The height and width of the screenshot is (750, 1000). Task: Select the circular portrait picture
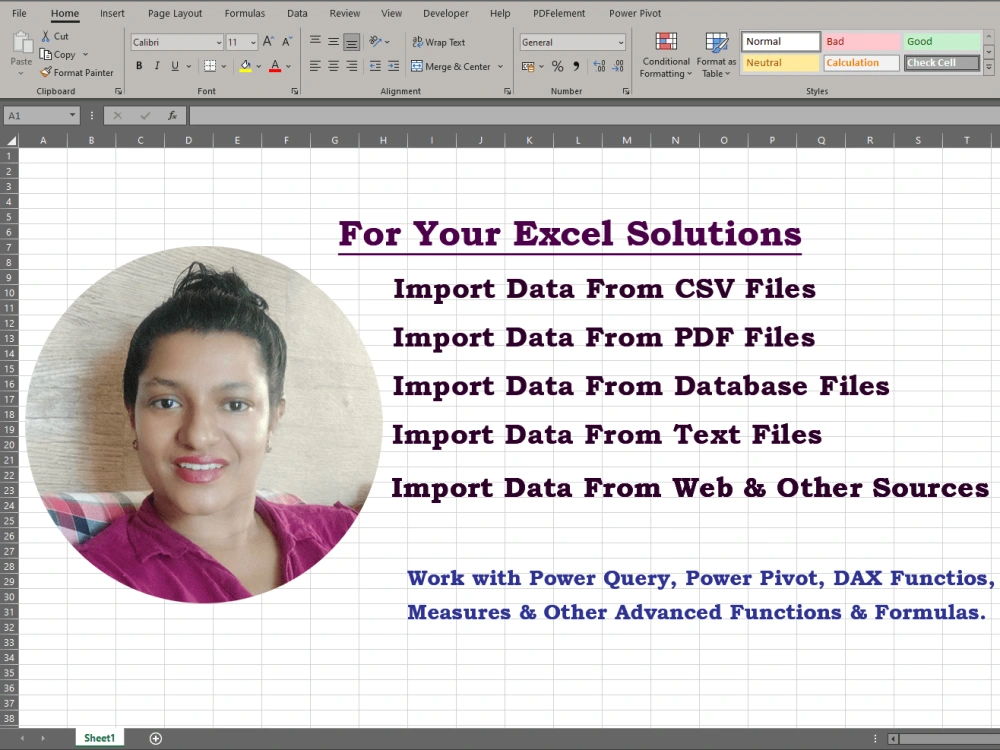point(203,424)
